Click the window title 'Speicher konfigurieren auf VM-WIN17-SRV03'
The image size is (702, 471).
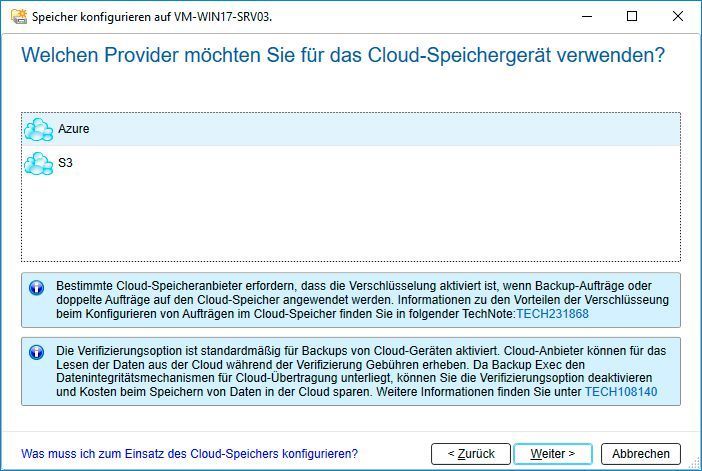point(152,17)
